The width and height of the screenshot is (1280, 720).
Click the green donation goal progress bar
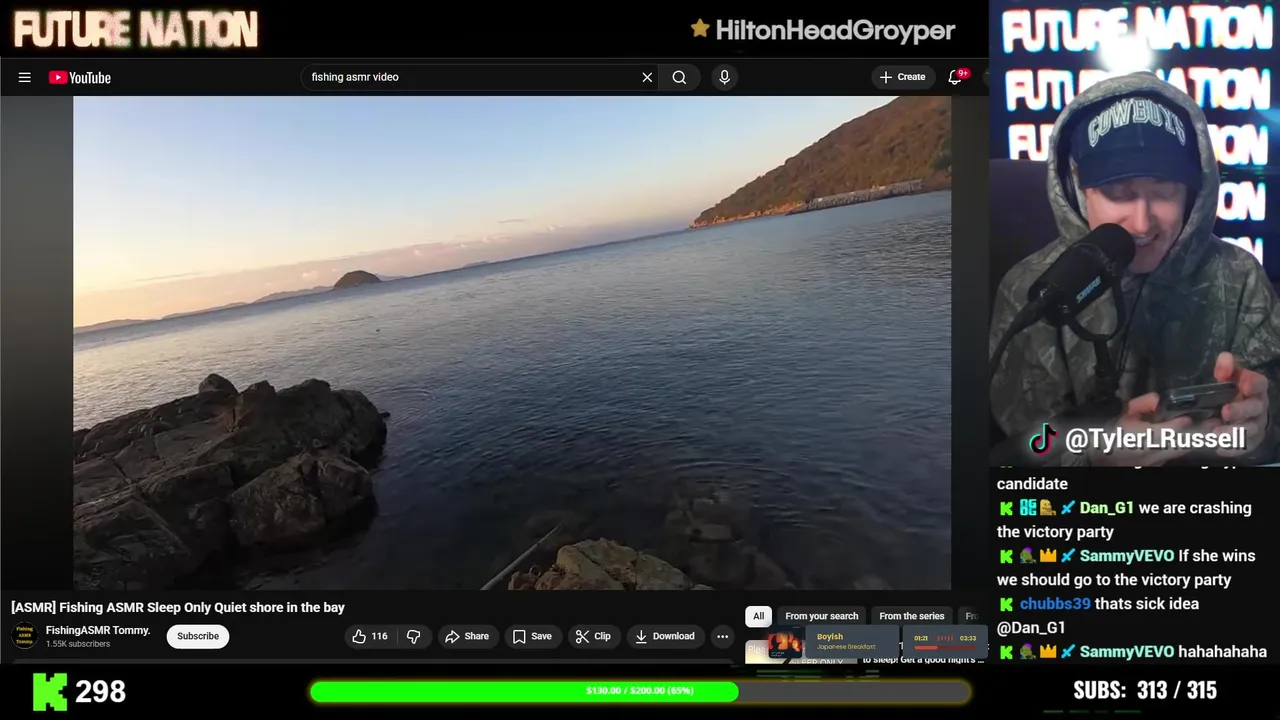[x=640, y=691]
